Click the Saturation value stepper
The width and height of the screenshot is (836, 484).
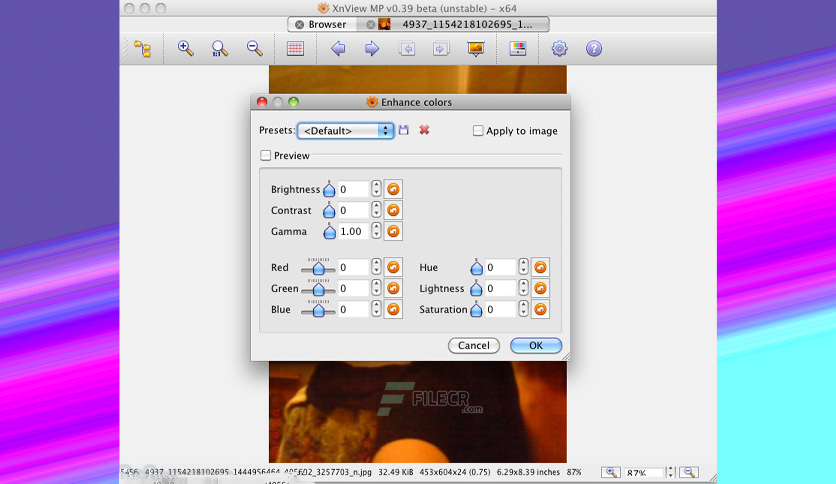[524, 309]
